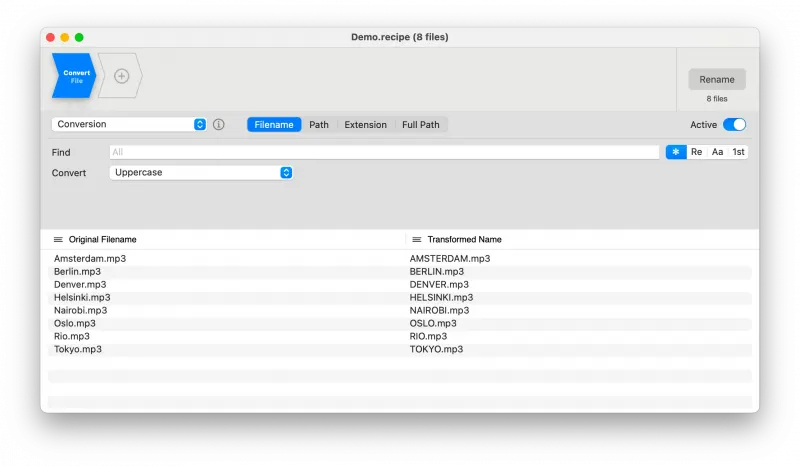This screenshot has width=800, height=466.
Task: Select the Denver.mp3 original filename
Action: pyautogui.click(x=80, y=284)
